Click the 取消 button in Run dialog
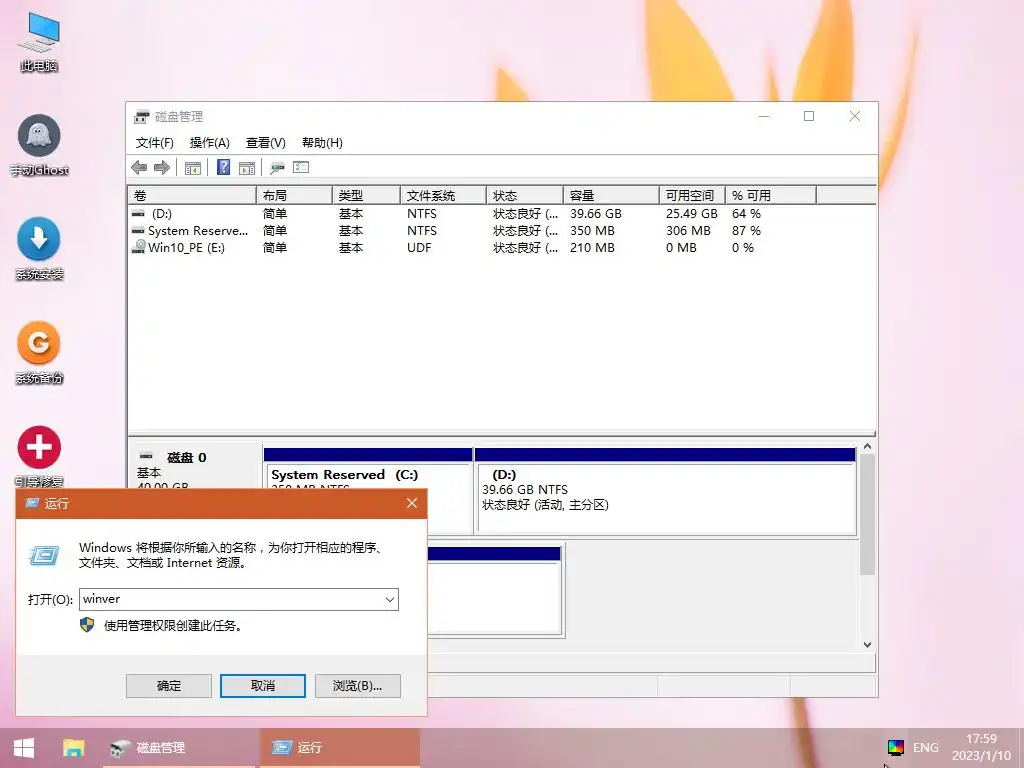The height and width of the screenshot is (768, 1024). point(263,686)
